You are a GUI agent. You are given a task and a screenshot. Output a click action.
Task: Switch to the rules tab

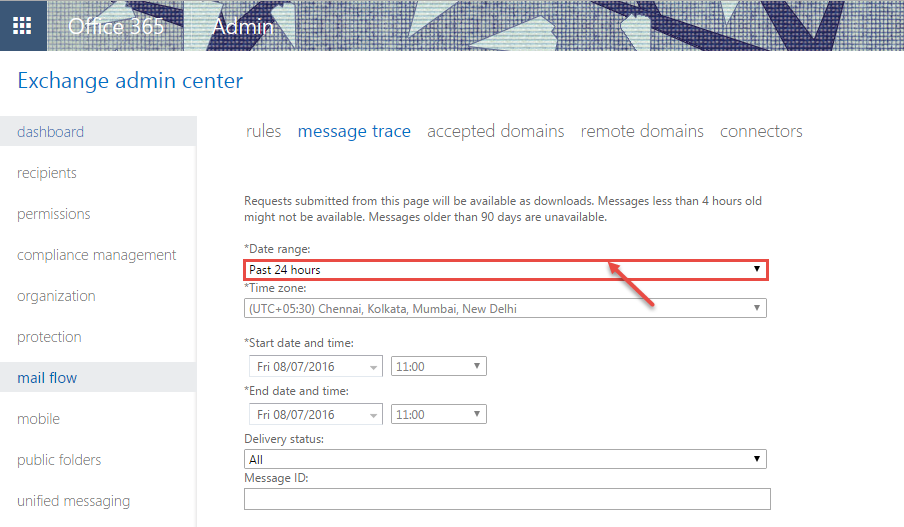tap(263, 131)
